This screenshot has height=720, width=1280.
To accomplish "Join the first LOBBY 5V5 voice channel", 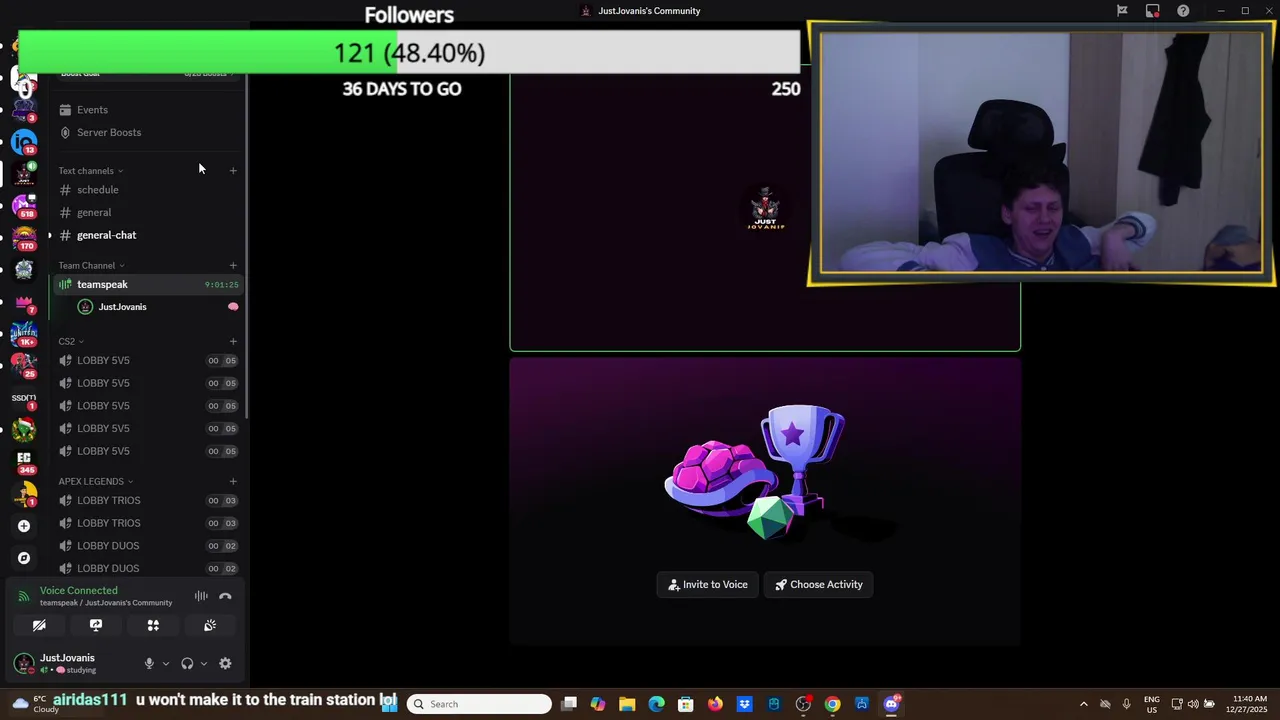I will (147, 360).
